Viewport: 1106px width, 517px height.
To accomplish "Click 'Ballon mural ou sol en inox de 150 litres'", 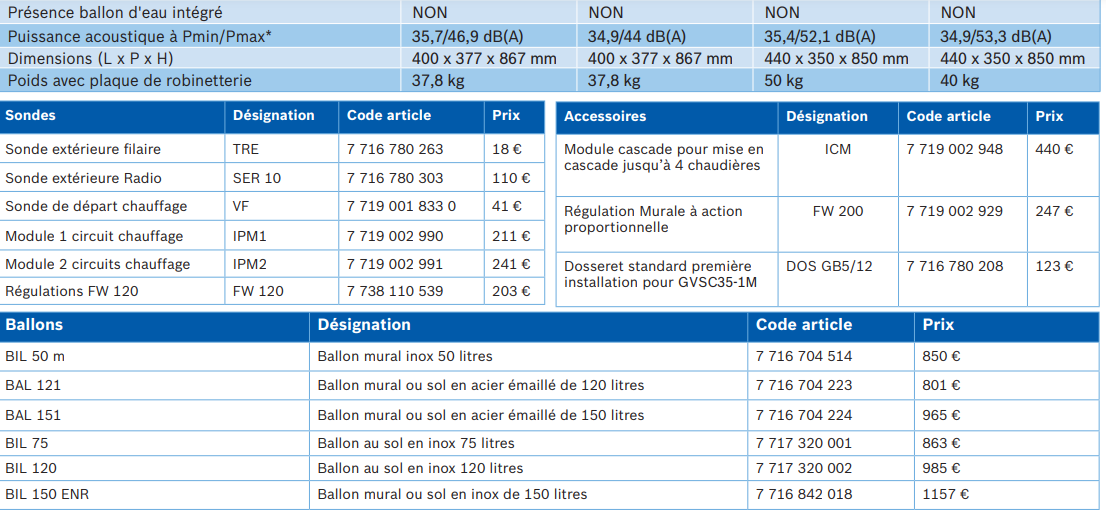I will [452, 494].
